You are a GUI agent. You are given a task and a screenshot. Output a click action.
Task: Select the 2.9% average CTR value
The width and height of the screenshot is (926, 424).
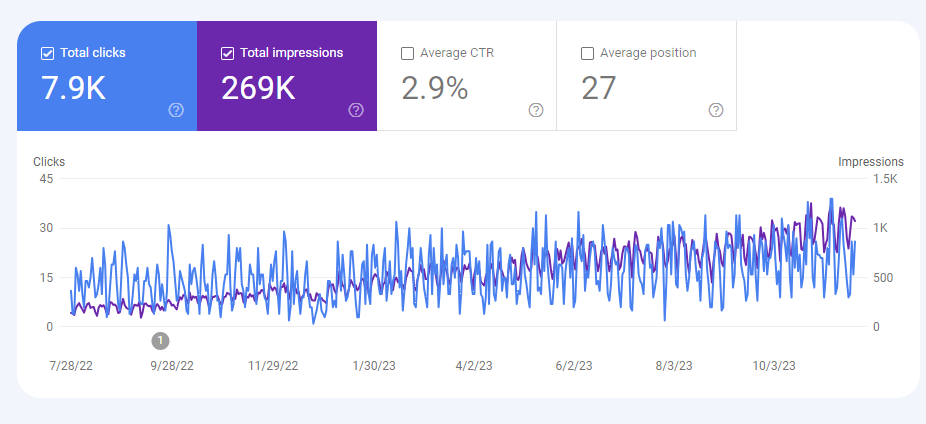click(x=435, y=88)
